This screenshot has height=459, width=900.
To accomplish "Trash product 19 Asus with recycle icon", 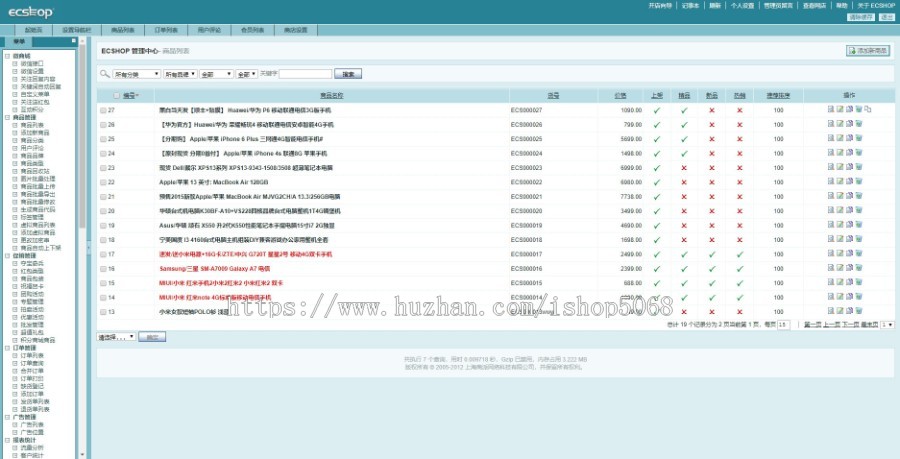I will tap(859, 224).
